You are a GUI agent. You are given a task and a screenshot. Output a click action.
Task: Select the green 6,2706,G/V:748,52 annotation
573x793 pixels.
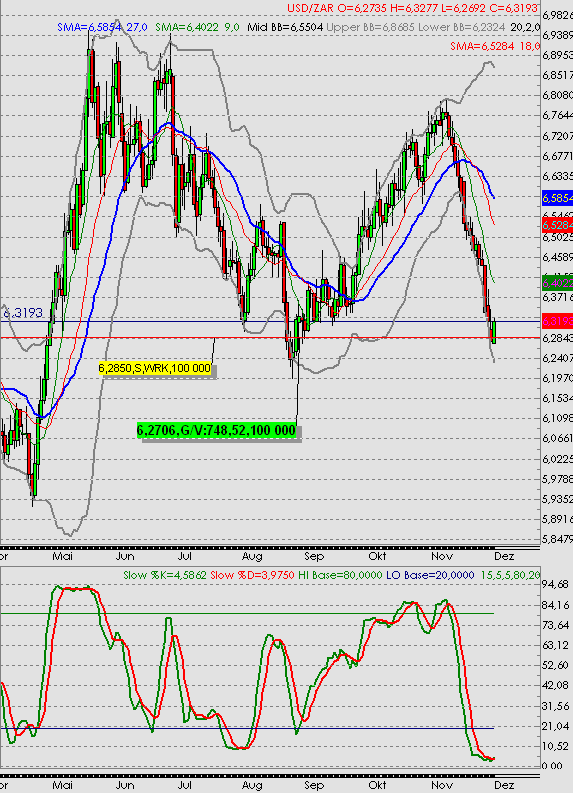216,430
